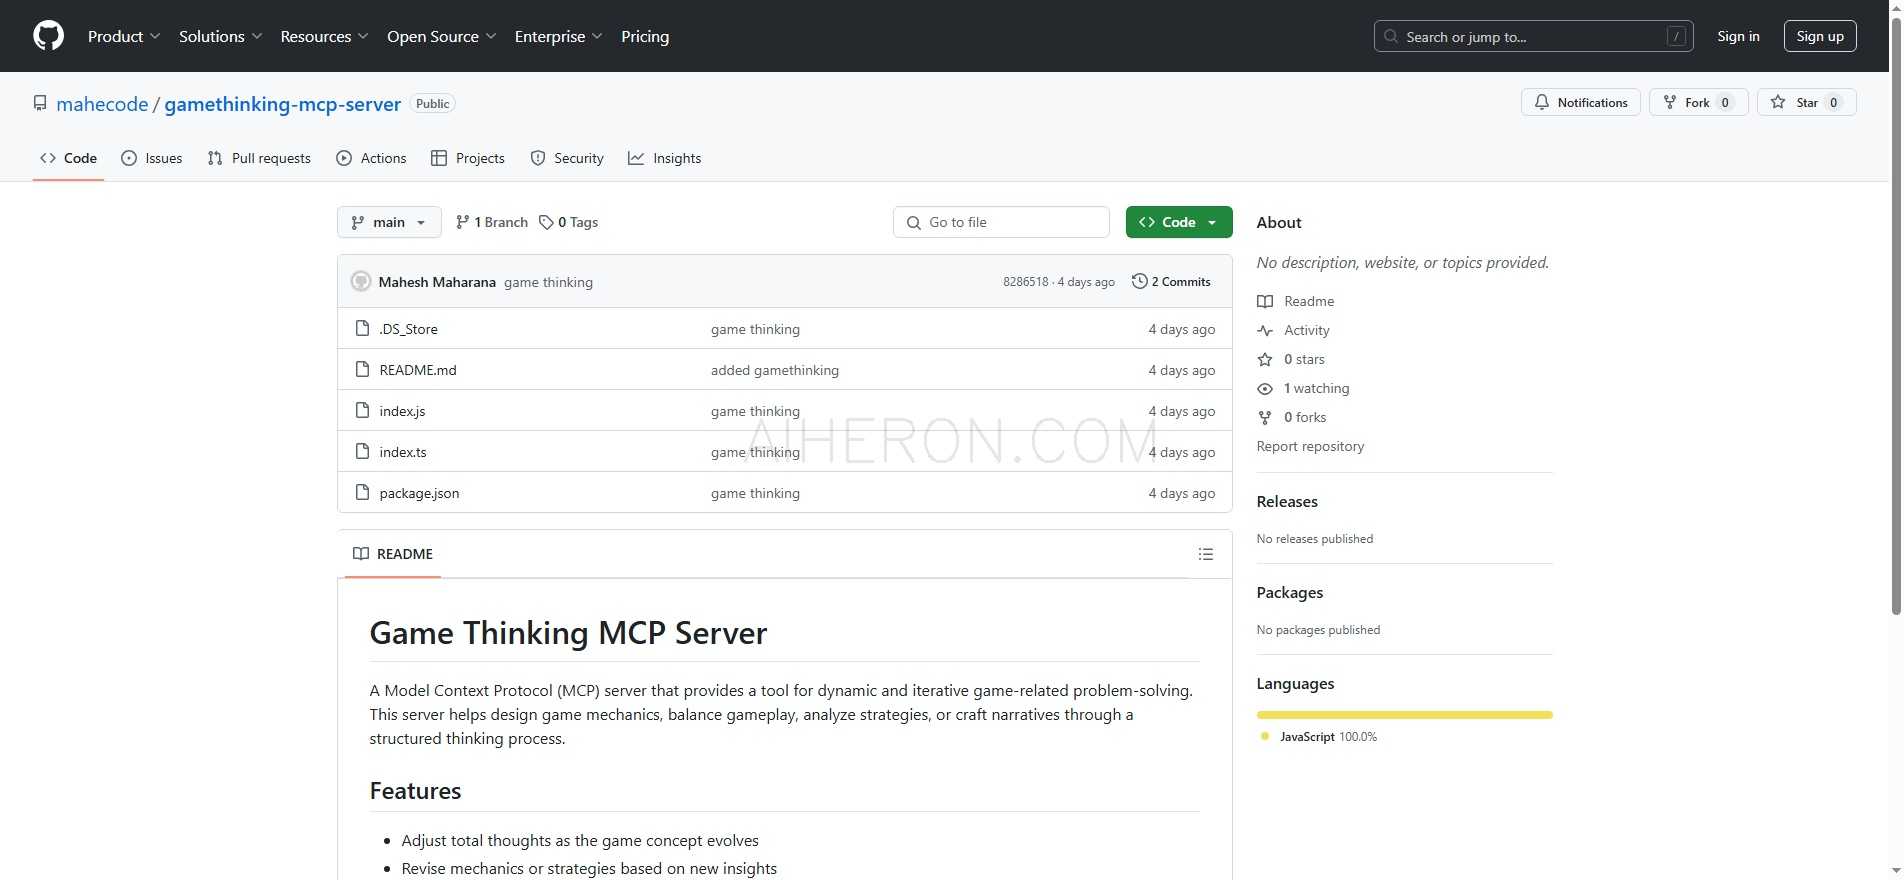Click the Mahesh Maharana avatar
This screenshot has width=1904, height=880.
361,282
